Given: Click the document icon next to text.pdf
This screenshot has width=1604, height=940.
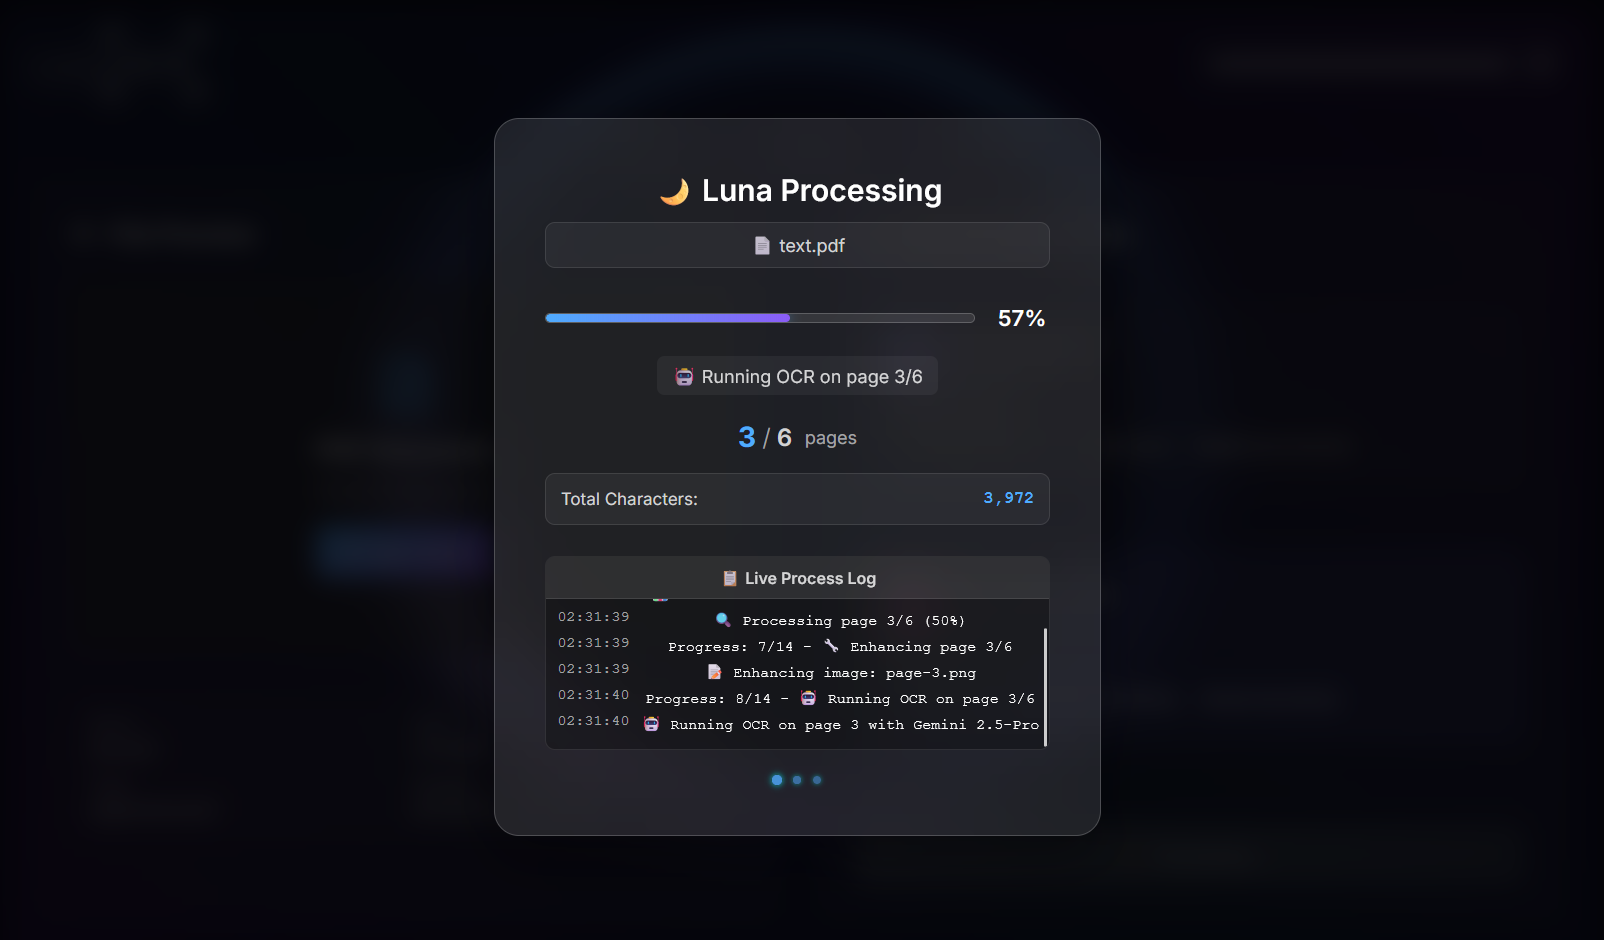Looking at the screenshot, I should point(762,246).
